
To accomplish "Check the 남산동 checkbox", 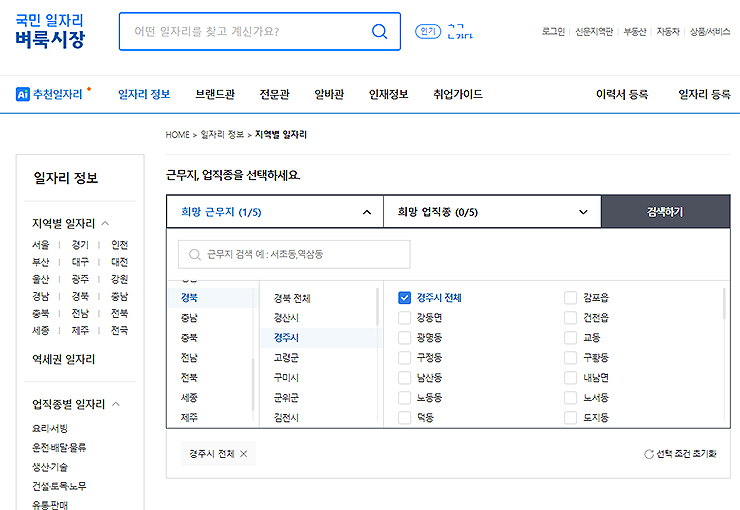I will (x=404, y=377).
